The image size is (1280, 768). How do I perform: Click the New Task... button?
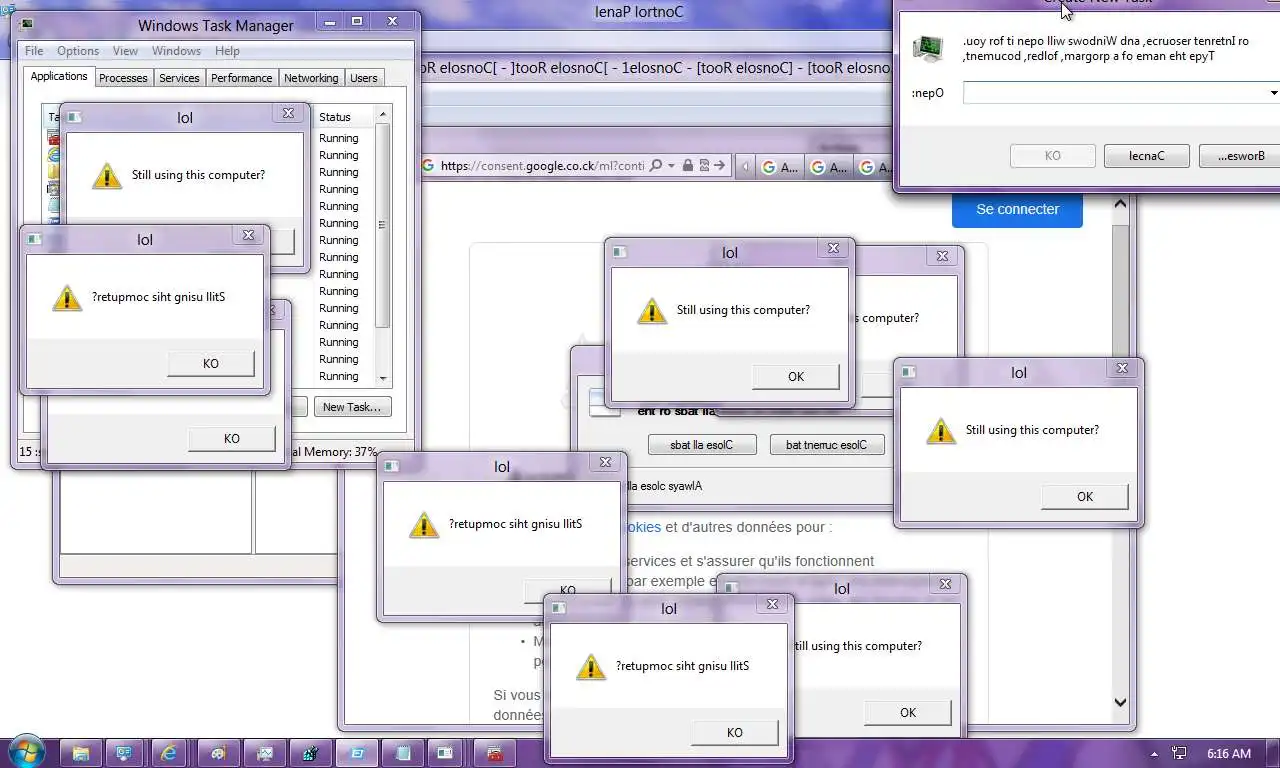(352, 407)
